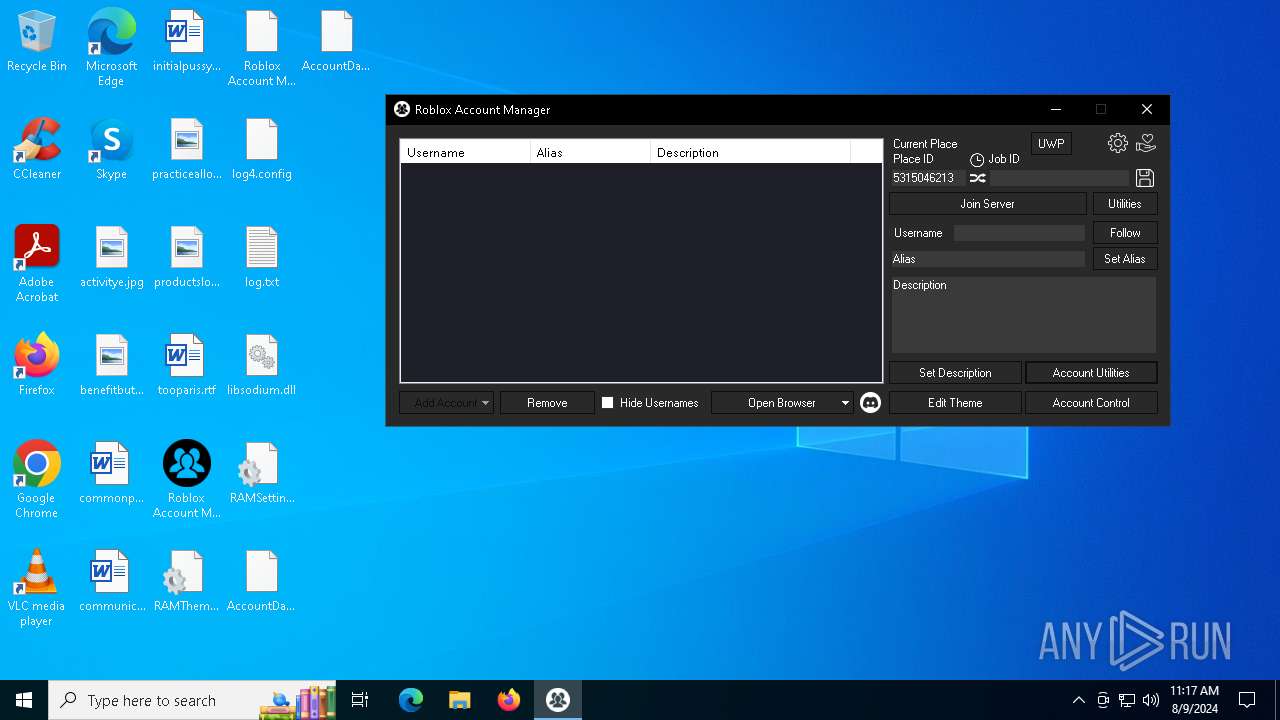Viewport: 1280px width, 720px height.
Task: Select the Roblox Account Manager desktop app icon
Action: click(x=186, y=480)
